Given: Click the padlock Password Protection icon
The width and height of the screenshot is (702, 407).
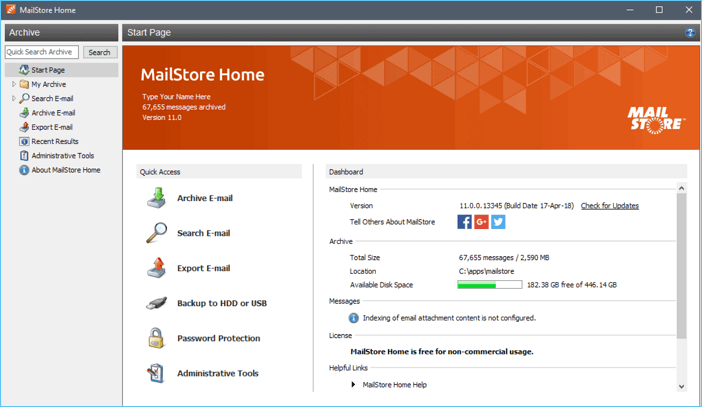Looking at the screenshot, I should 156,338.
